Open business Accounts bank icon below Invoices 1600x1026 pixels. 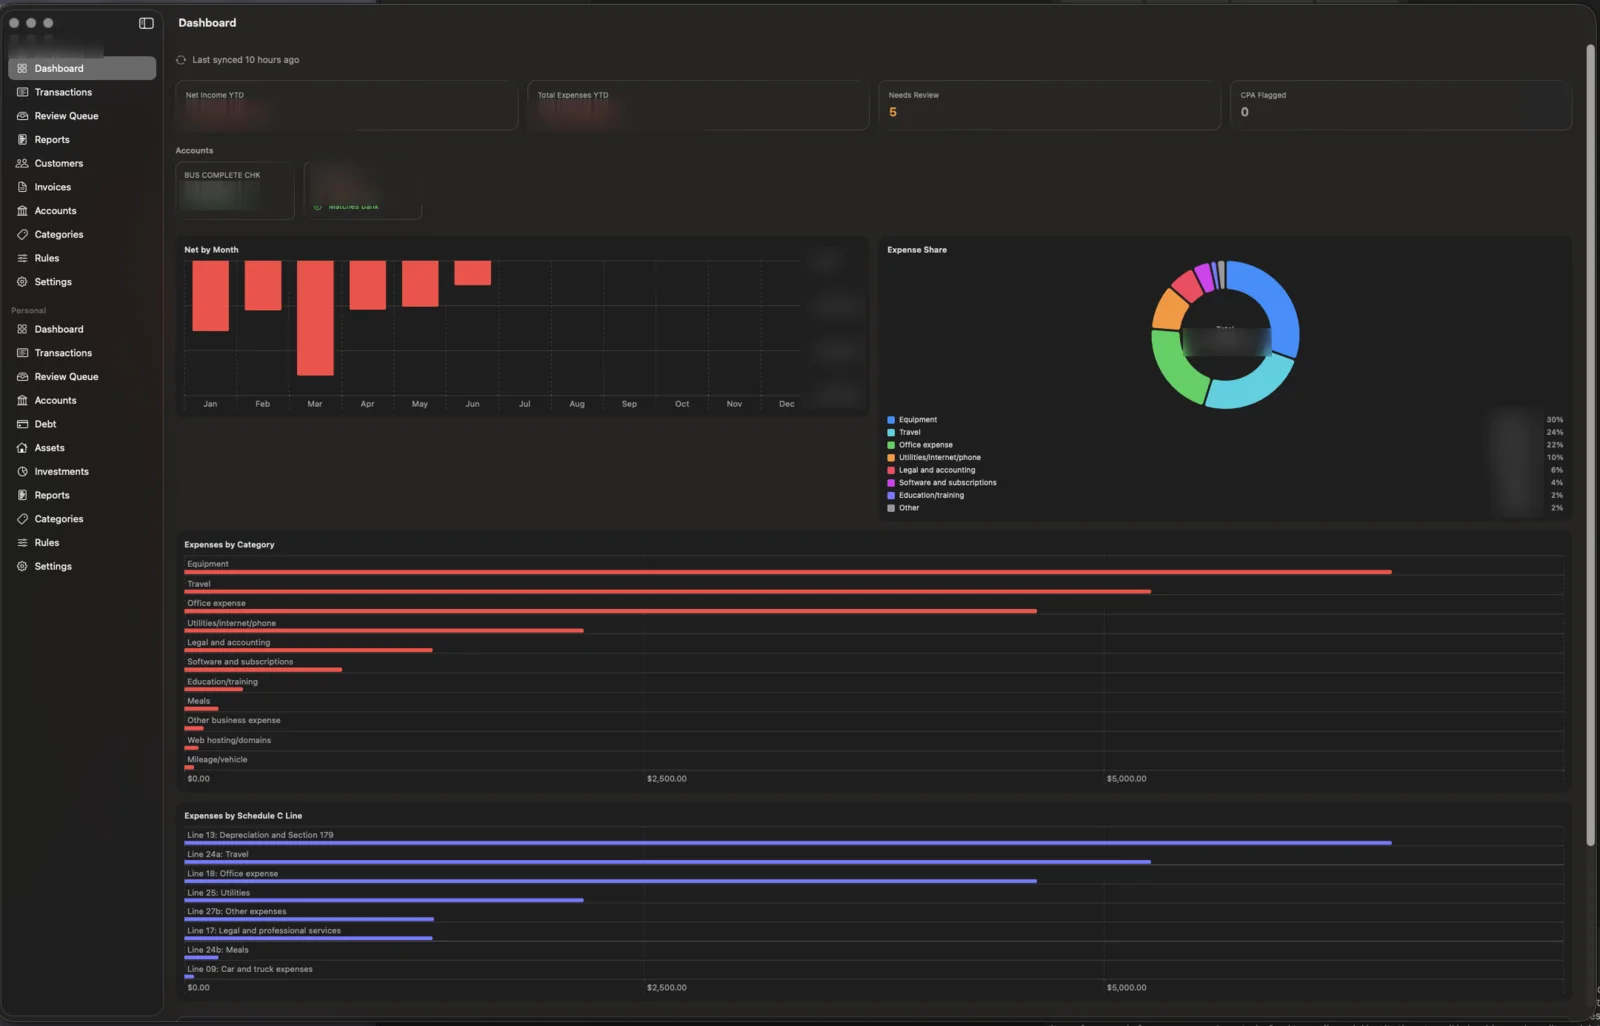click(x=22, y=211)
